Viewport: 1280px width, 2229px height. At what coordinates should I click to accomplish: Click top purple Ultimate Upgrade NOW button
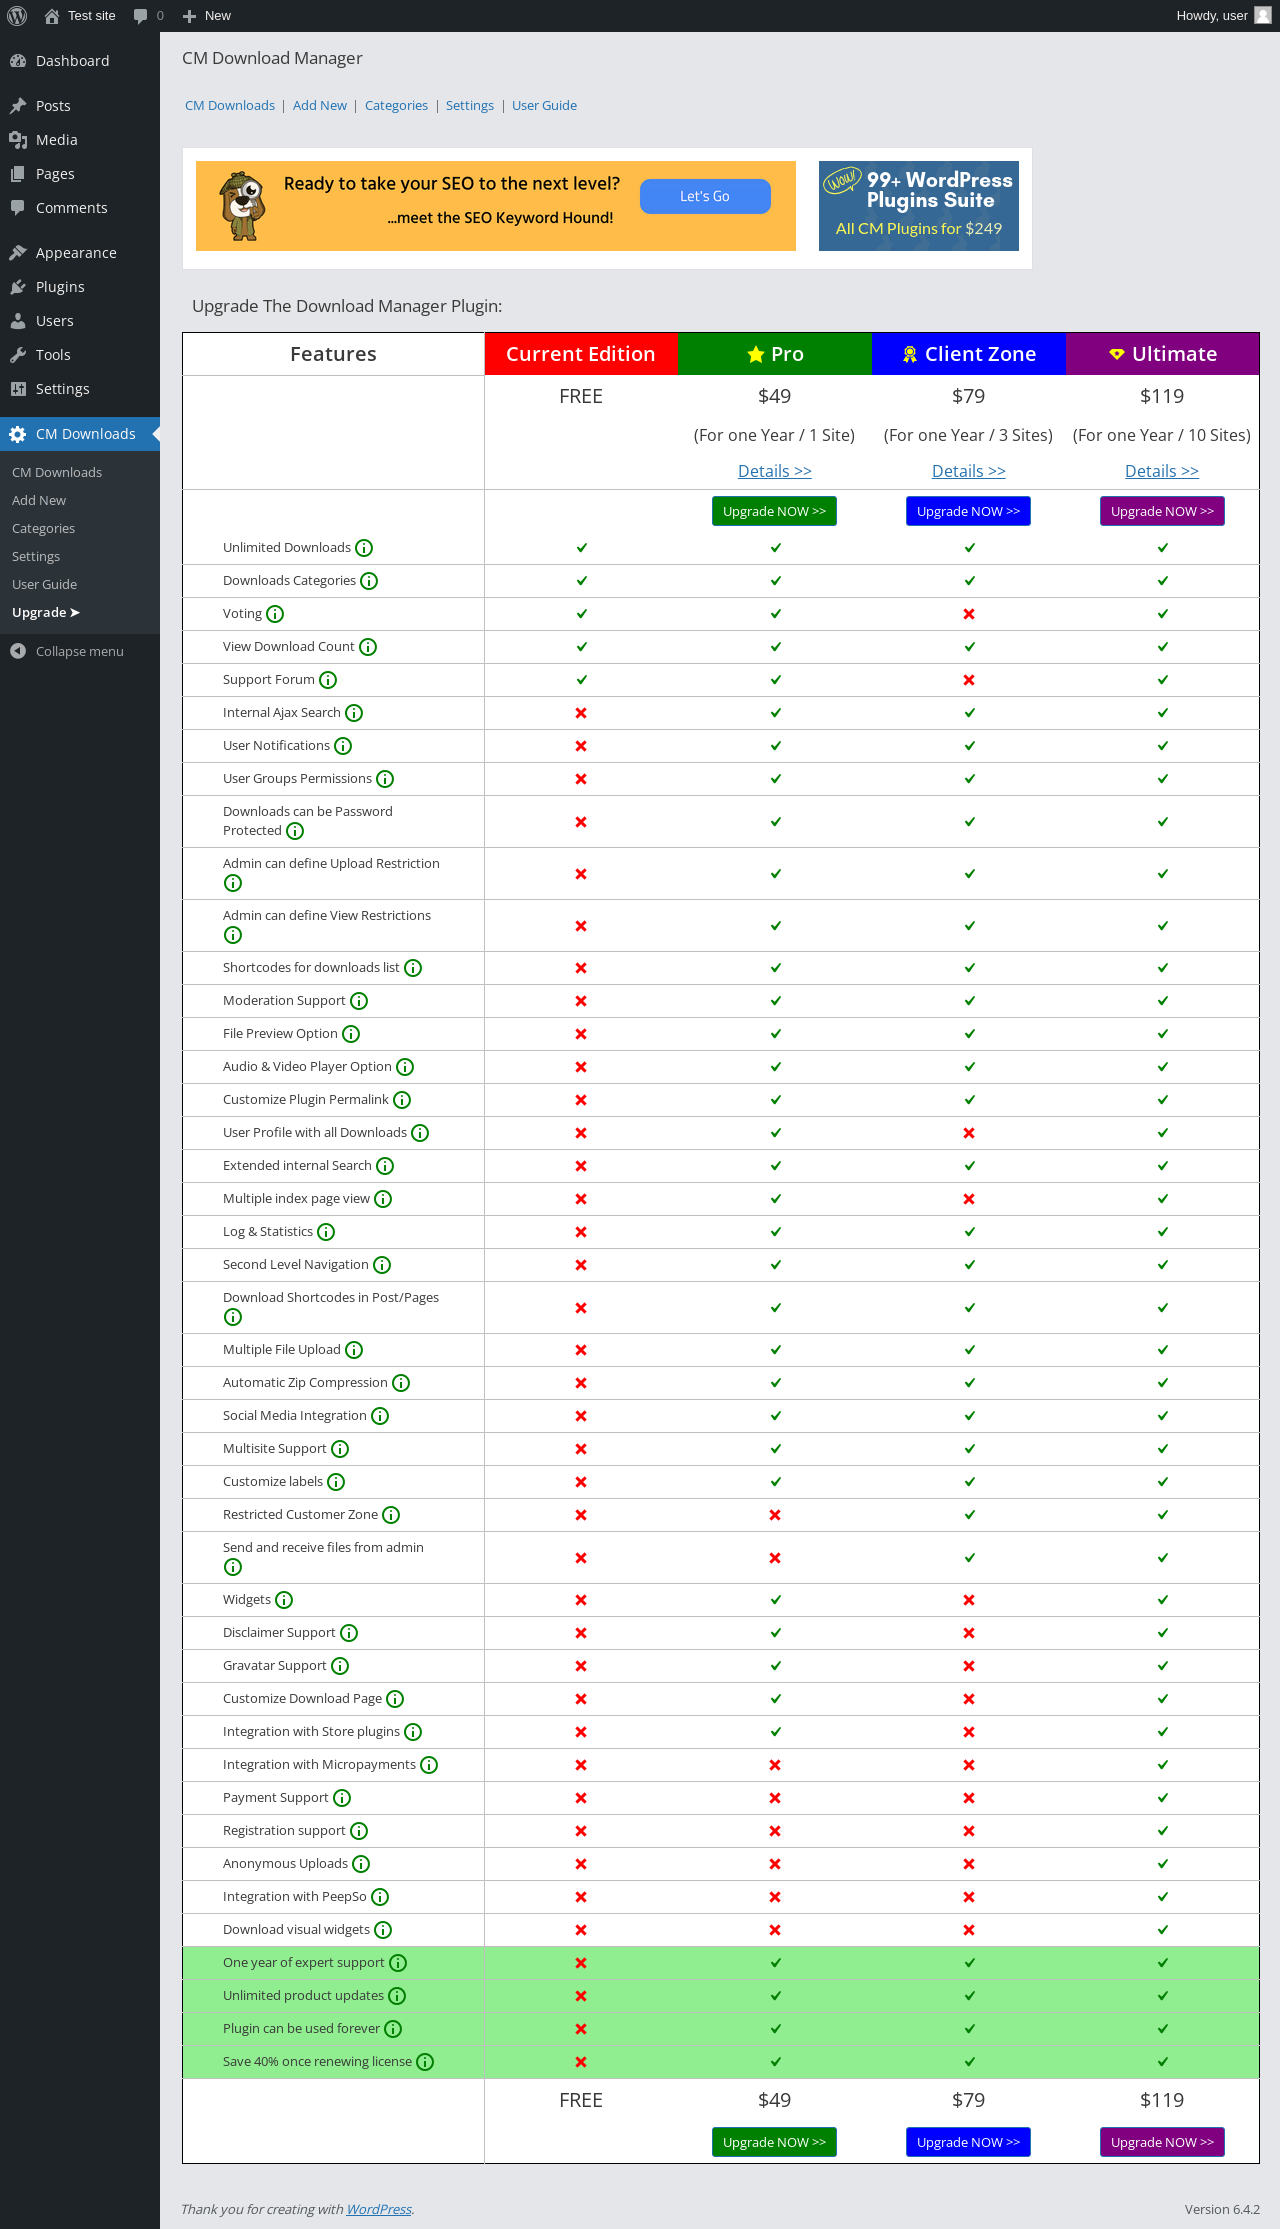pyautogui.click(x=1162, y=511)
